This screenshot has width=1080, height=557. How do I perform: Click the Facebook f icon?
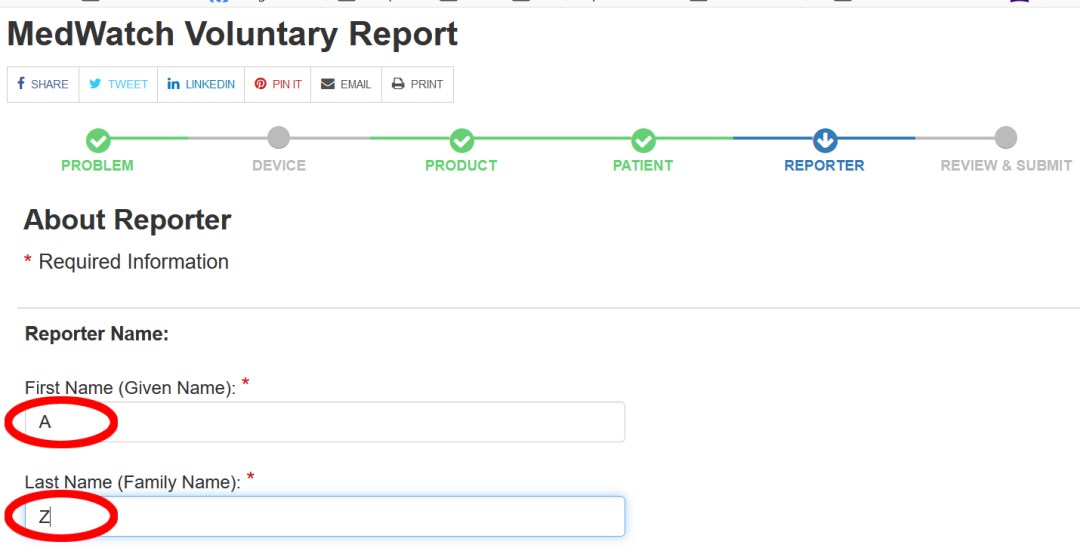[21, 83]
